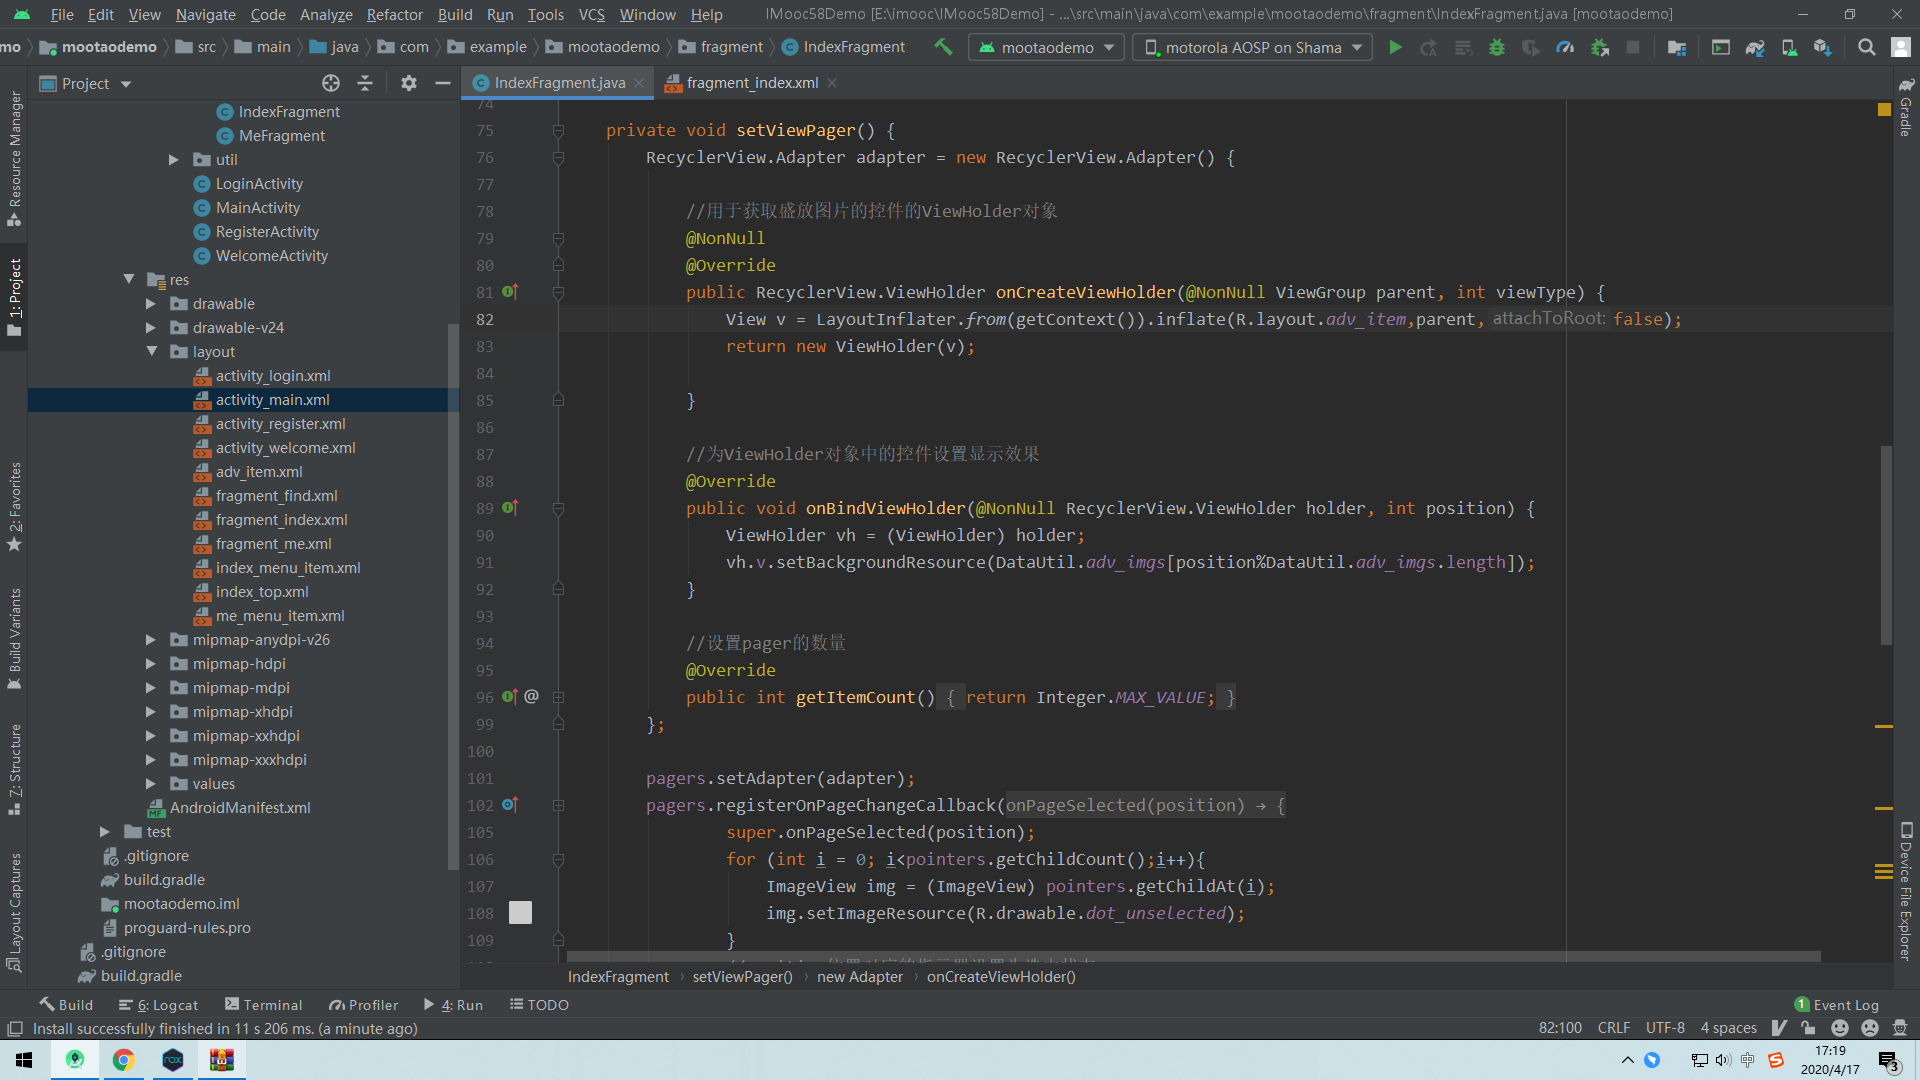Toggle the Resource Manager tool window
This screenshot has height=1080, width=1920.
pyautogui.click(x=14, y=158)
